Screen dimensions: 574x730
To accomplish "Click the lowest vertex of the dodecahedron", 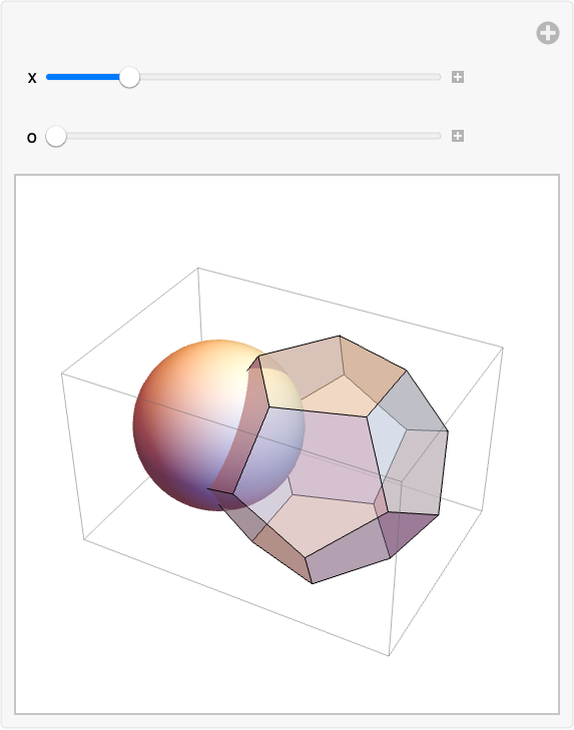I will click(x=312, y=583).
